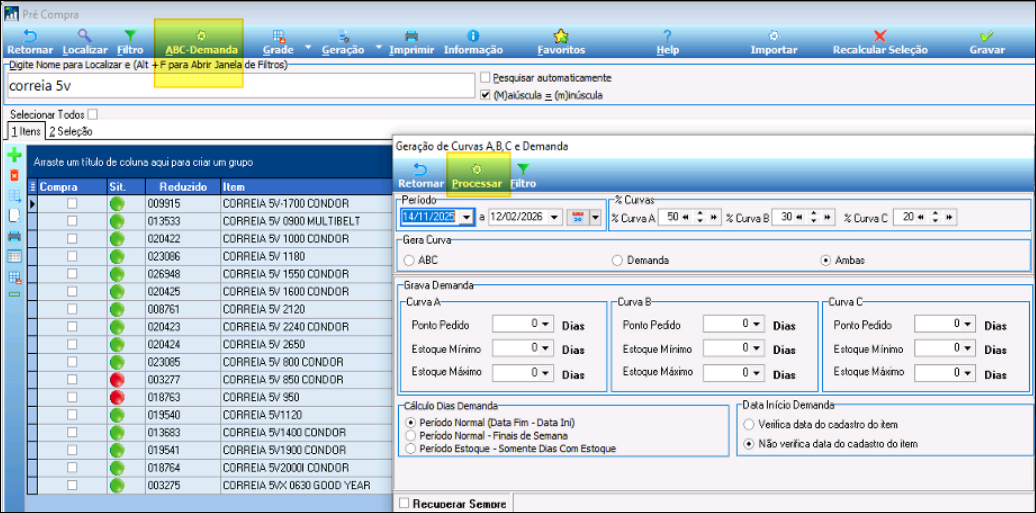Click the Imprimir printer icon
Screen dimensions: 1036x513
coord(411,36)
